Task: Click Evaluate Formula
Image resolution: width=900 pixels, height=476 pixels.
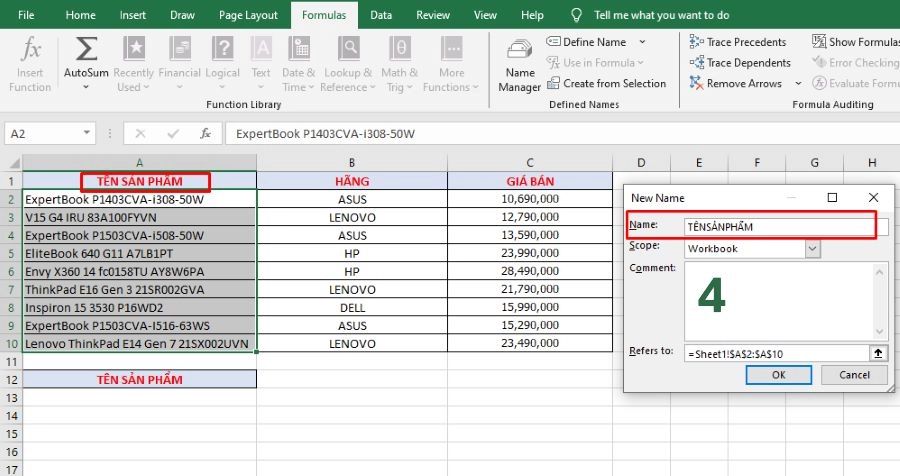Action: coord(855,83)
